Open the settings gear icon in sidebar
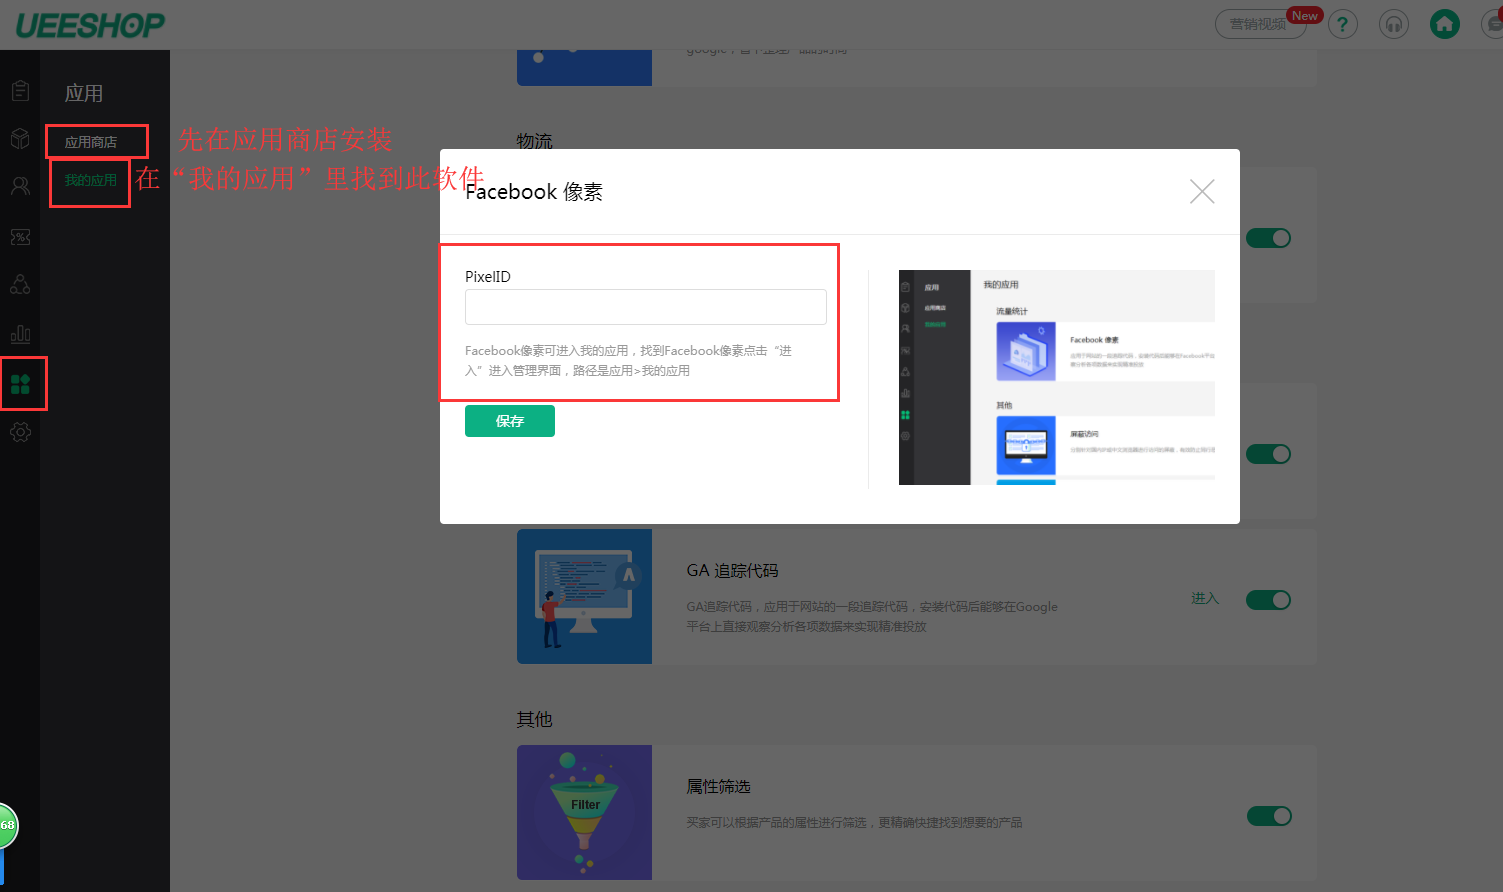 20,432
